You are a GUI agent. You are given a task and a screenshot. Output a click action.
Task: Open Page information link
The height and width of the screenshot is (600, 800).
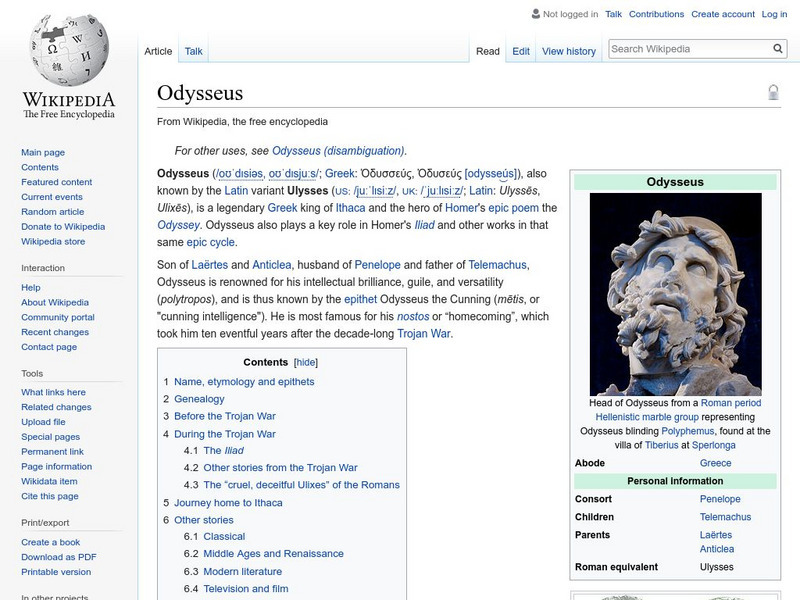click(x=57, y=466)
